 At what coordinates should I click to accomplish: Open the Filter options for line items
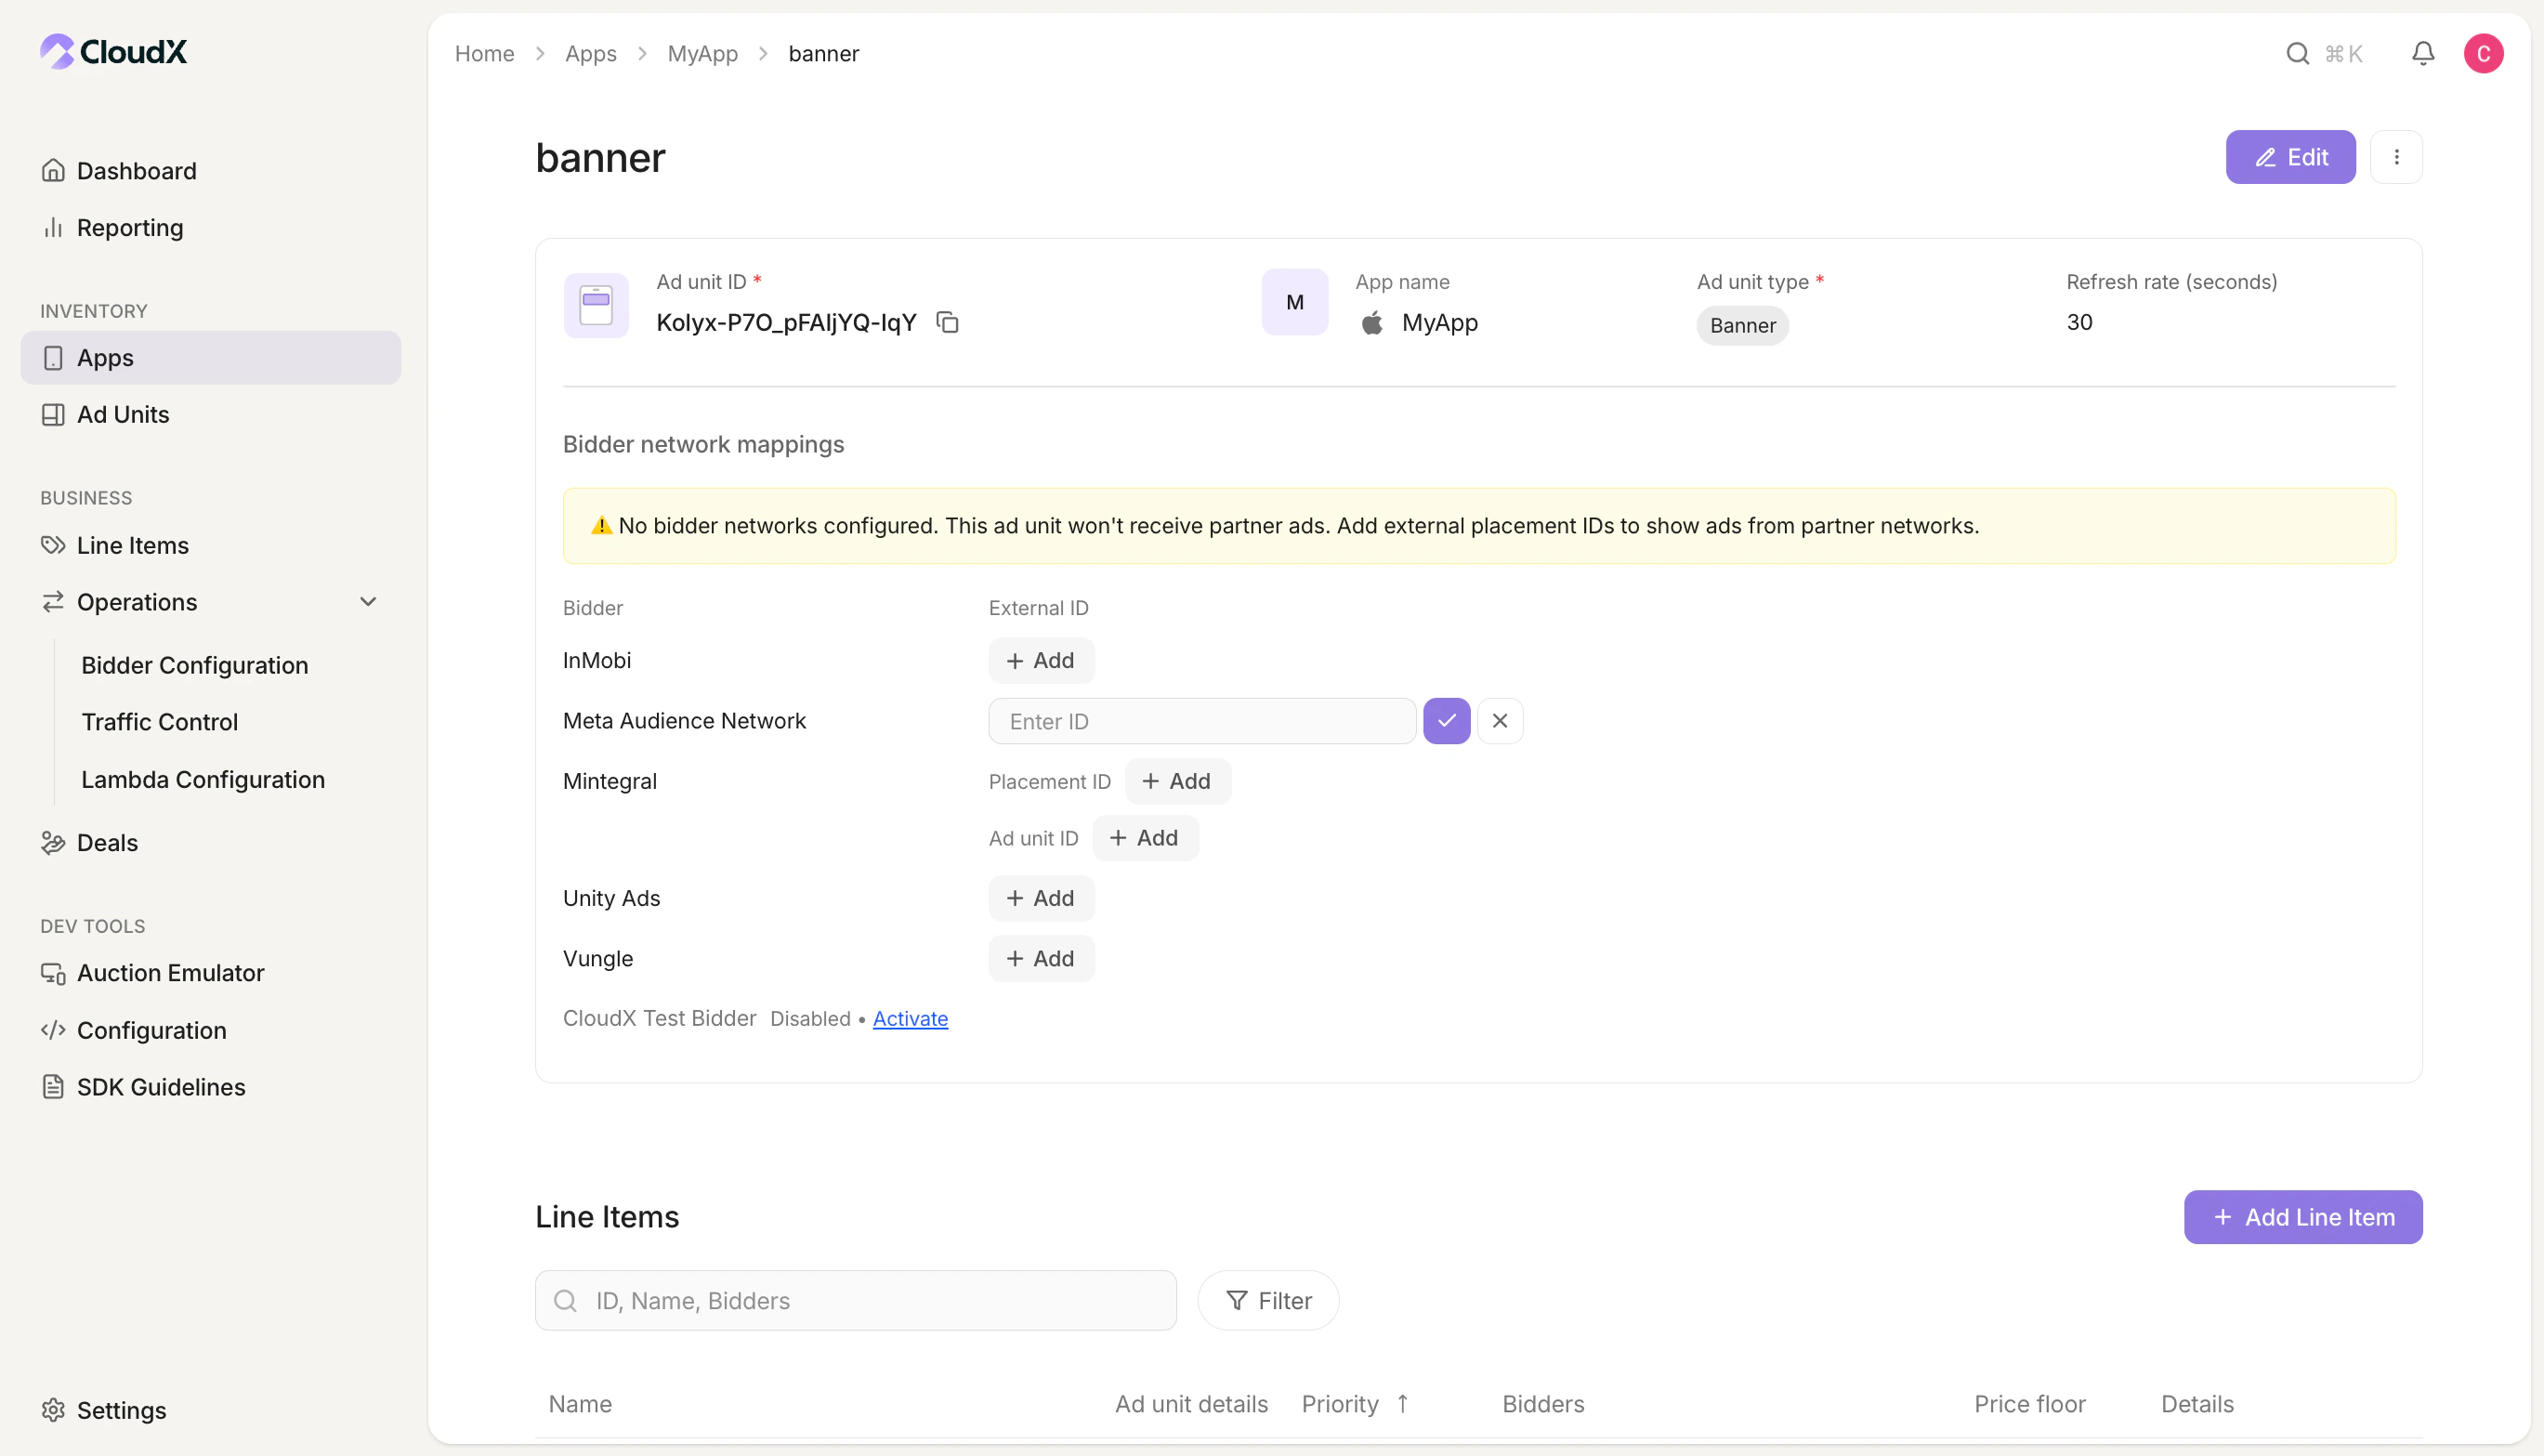coord(1268,1300)
